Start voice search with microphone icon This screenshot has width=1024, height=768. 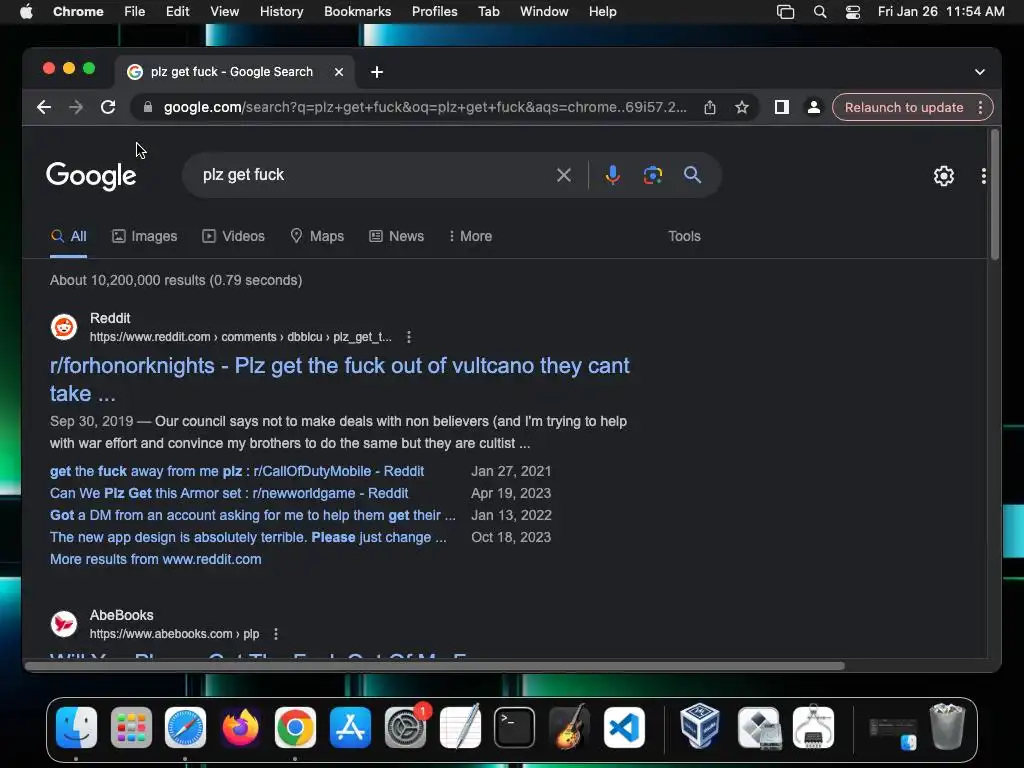613,175
